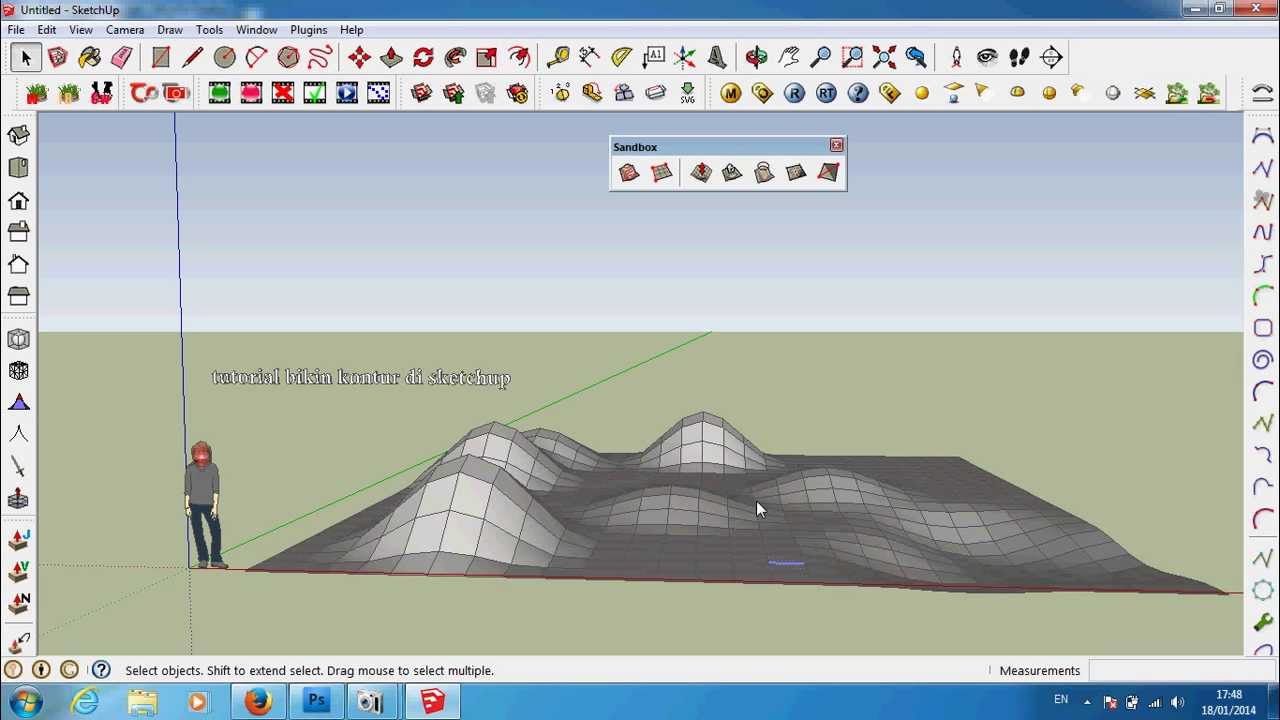The height and width of the screenshot is (720, 1280).
Task: Choose the Sandbox Drape tool
Action: coord(765,173)
